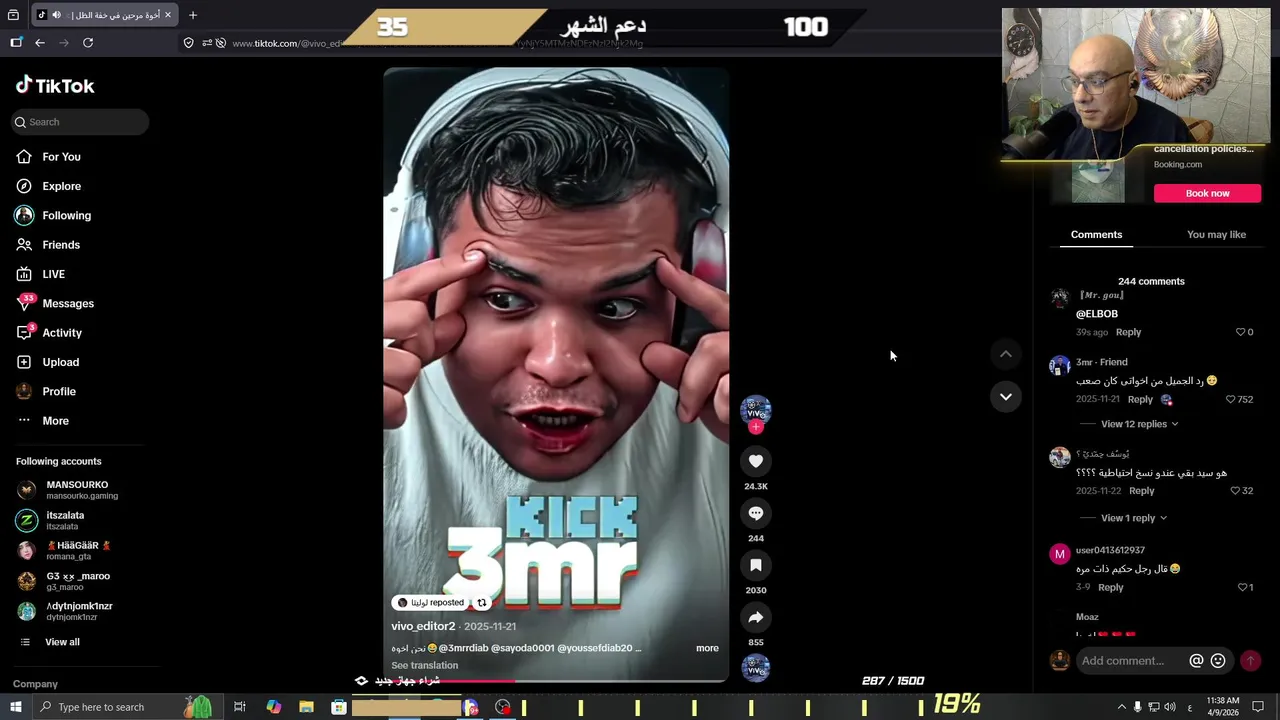
Task: Insert mention with @ icon
Action: 1196,661
